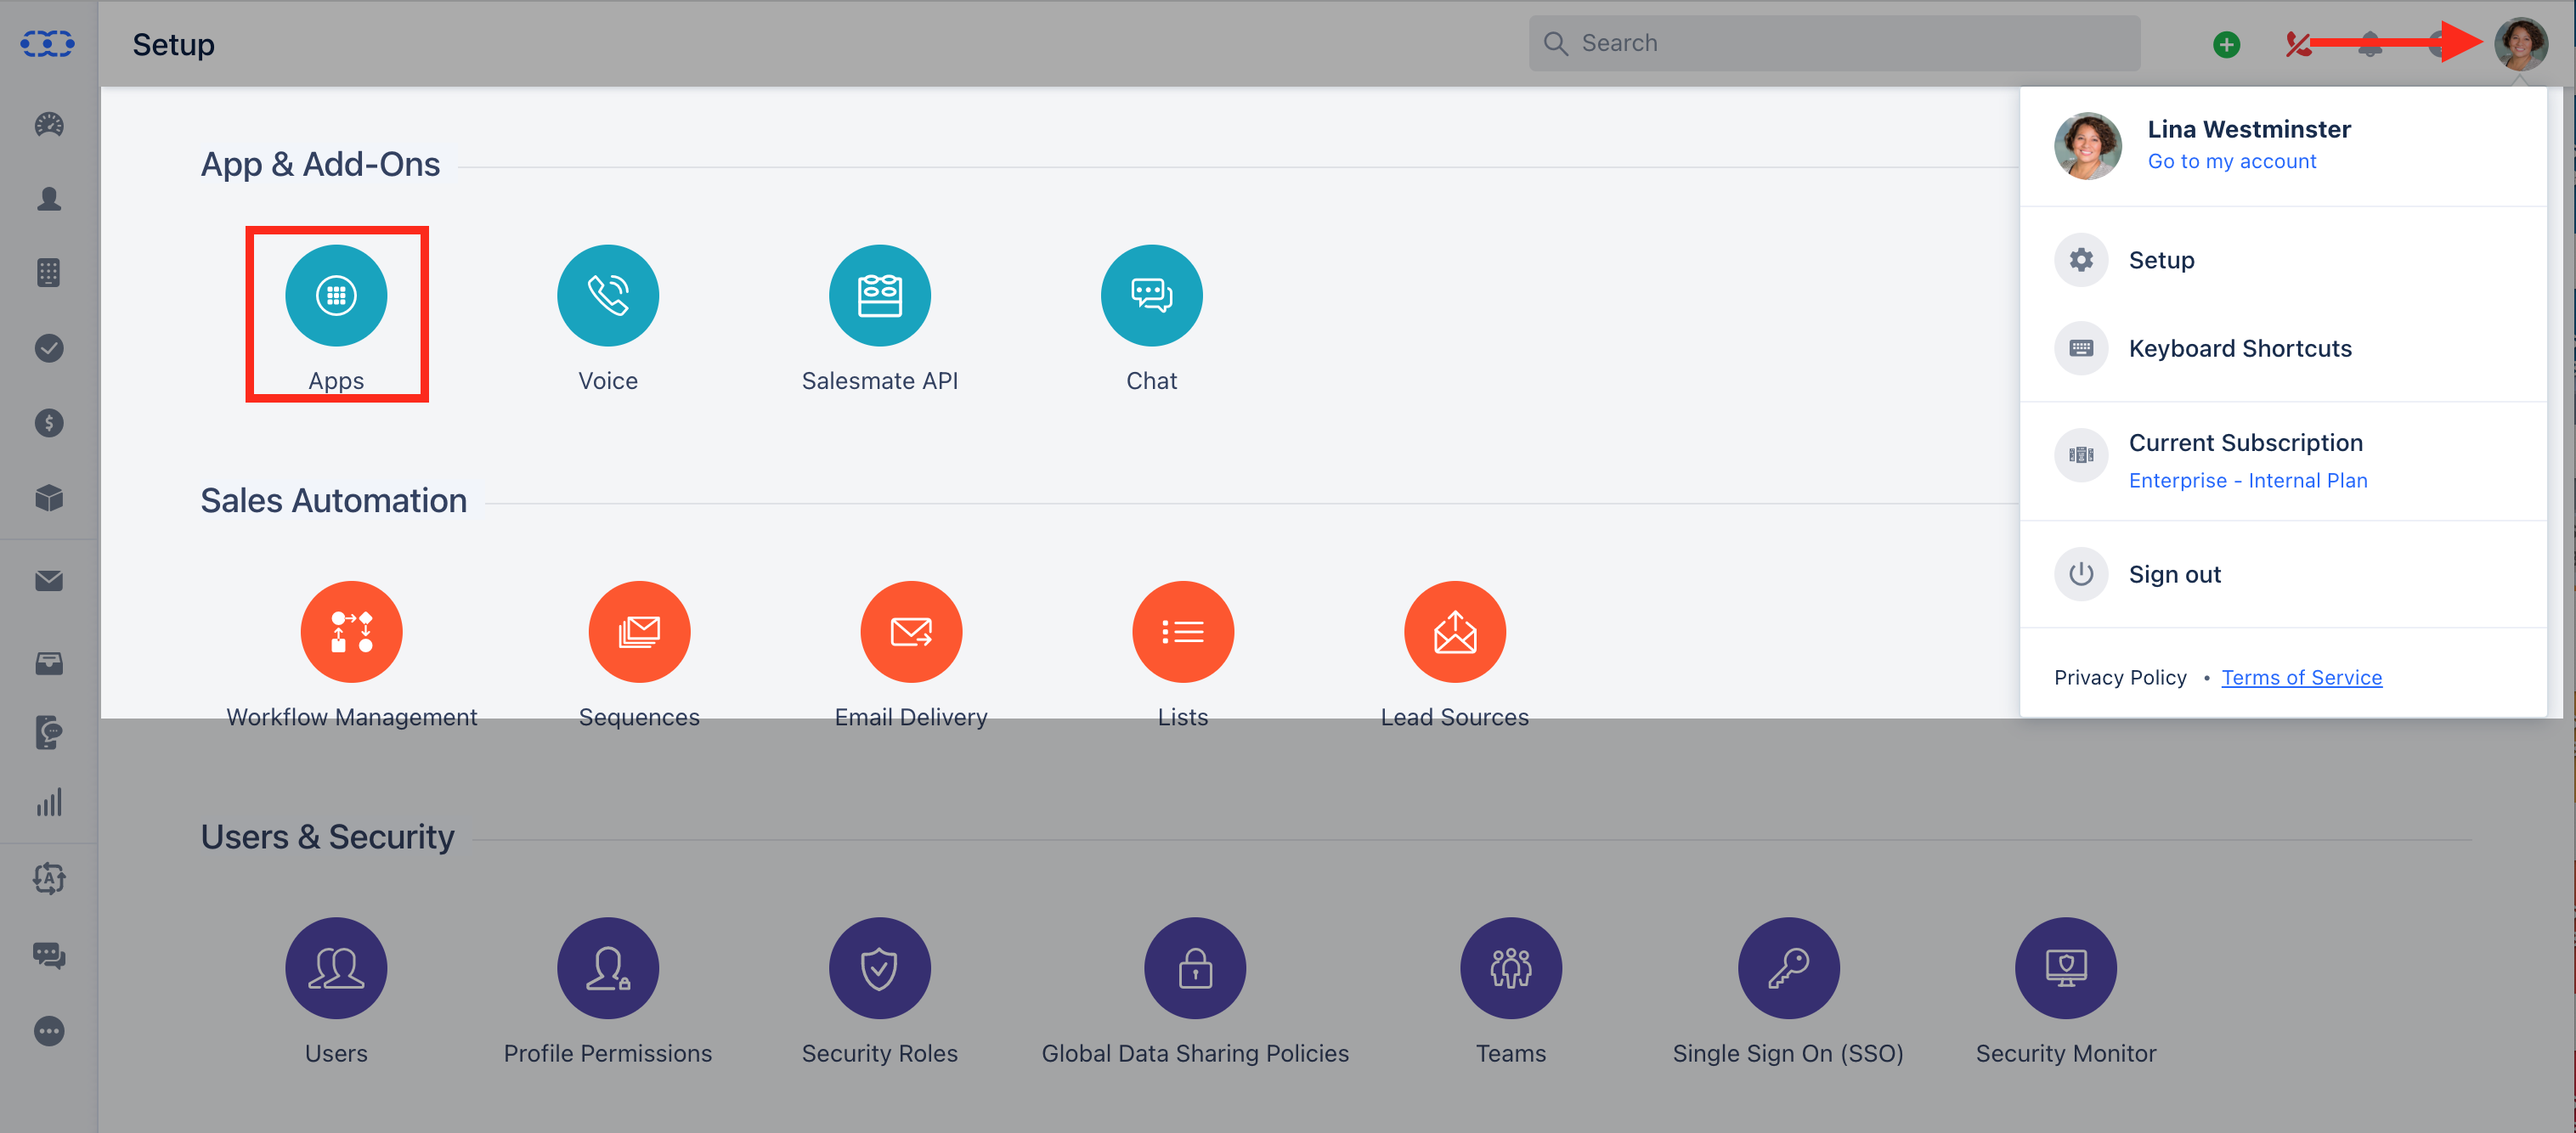The width and height of the screenshot is (2576, 1133).
Task: Open Sequences settings
Action: [640, 632]
